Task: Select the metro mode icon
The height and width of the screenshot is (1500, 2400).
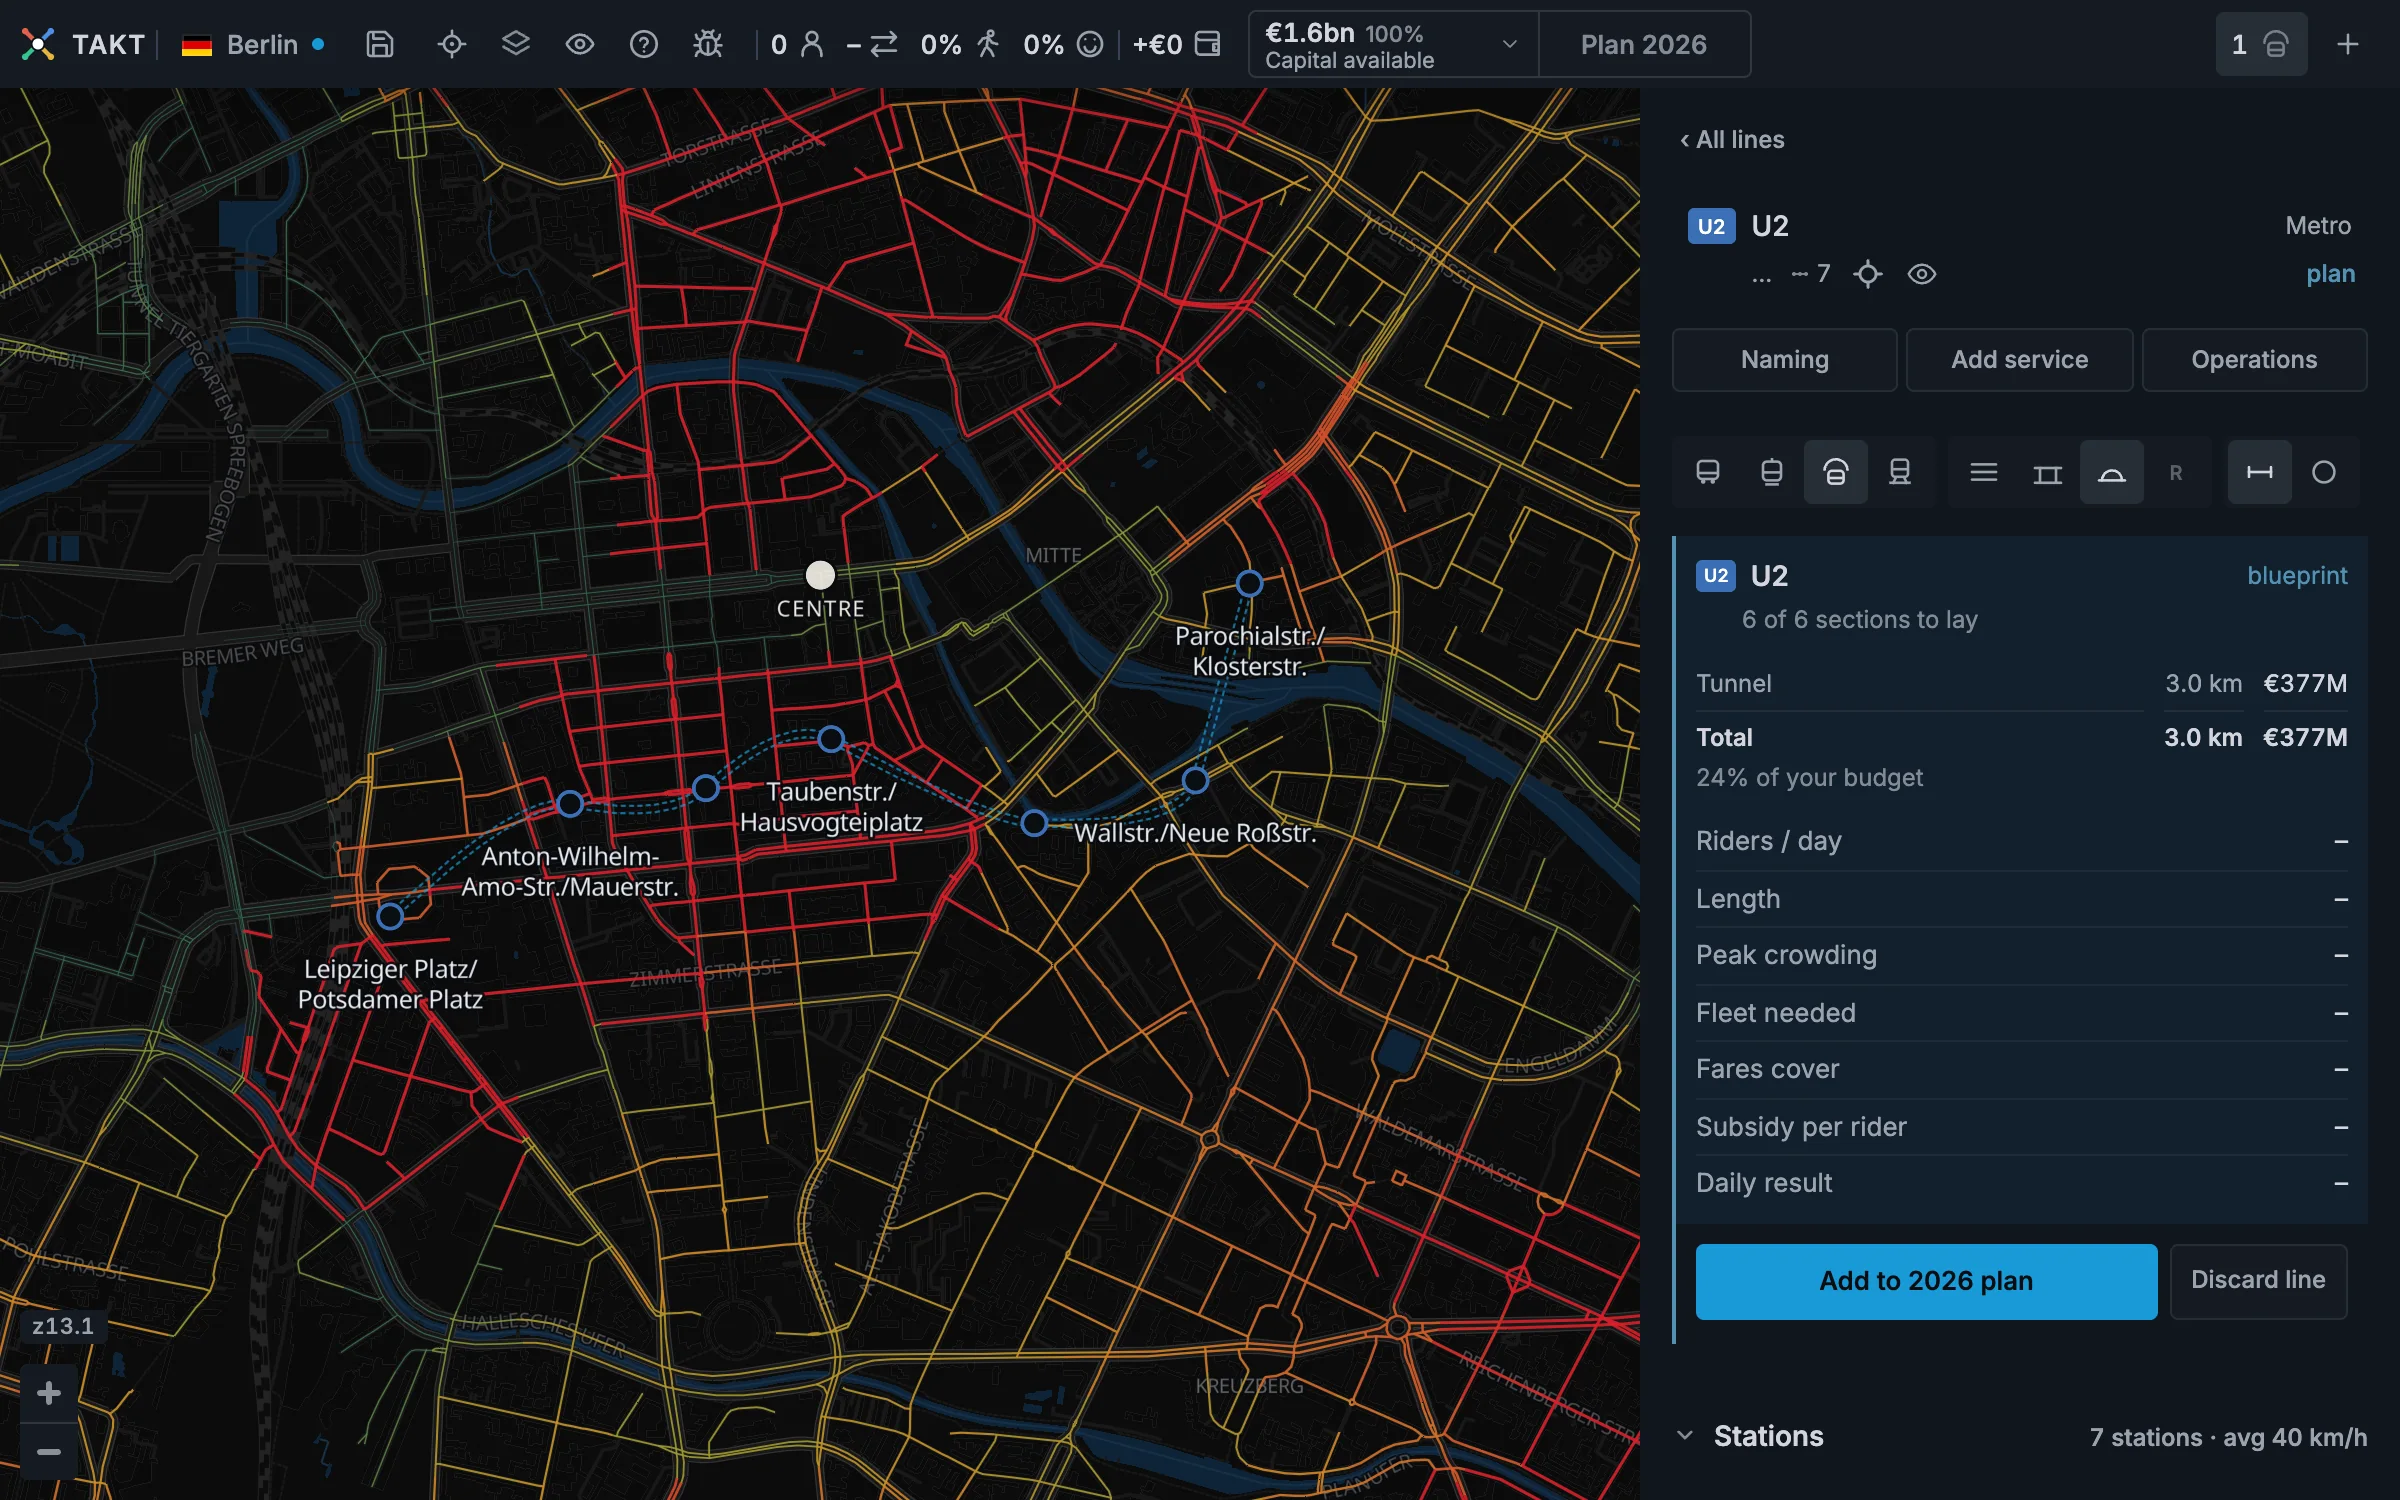Action: [x=1836, y=472]
